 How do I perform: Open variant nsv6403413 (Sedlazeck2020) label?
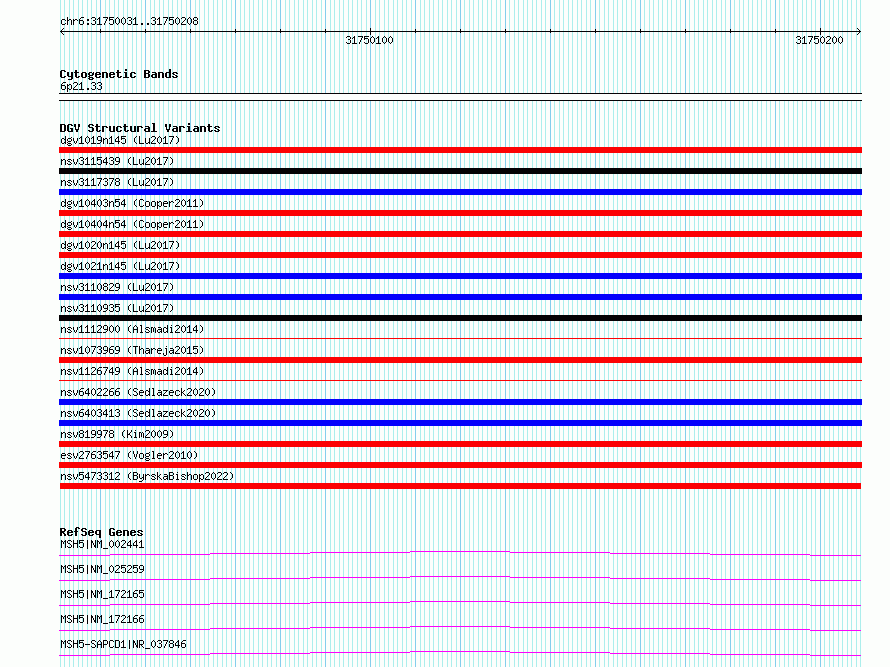138,413
